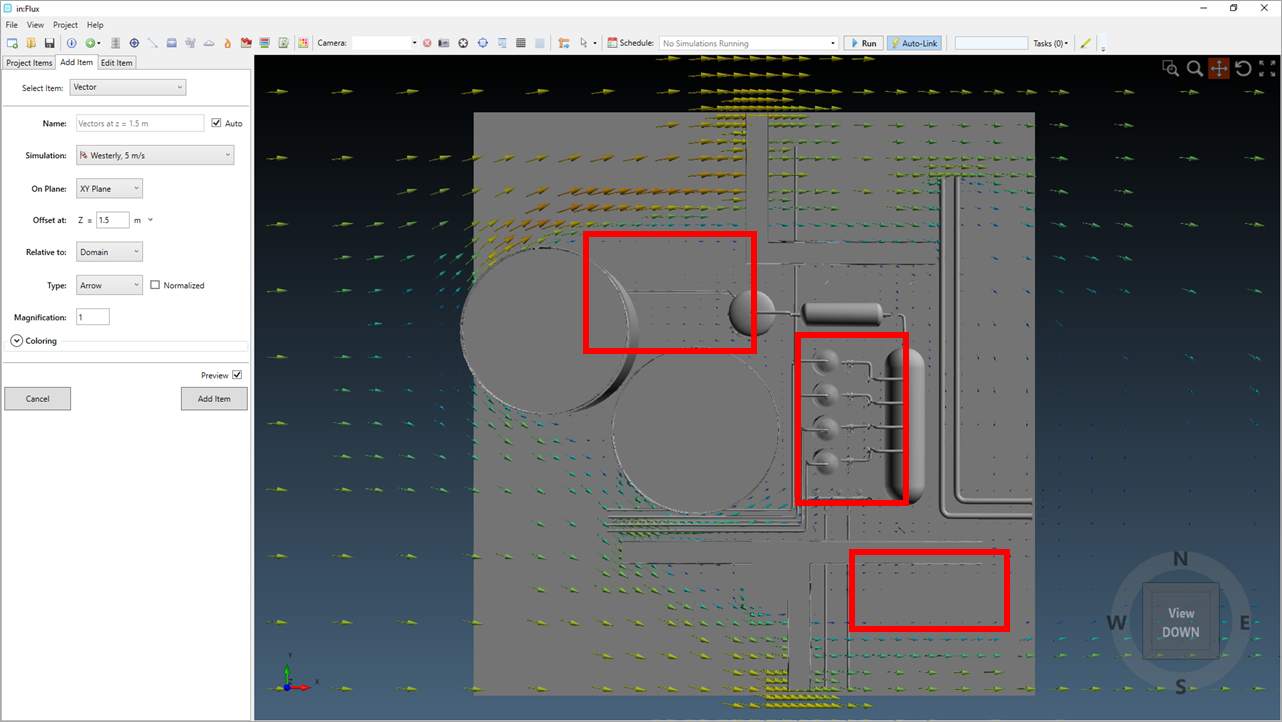Click the Cancel button

pos(37,399)
